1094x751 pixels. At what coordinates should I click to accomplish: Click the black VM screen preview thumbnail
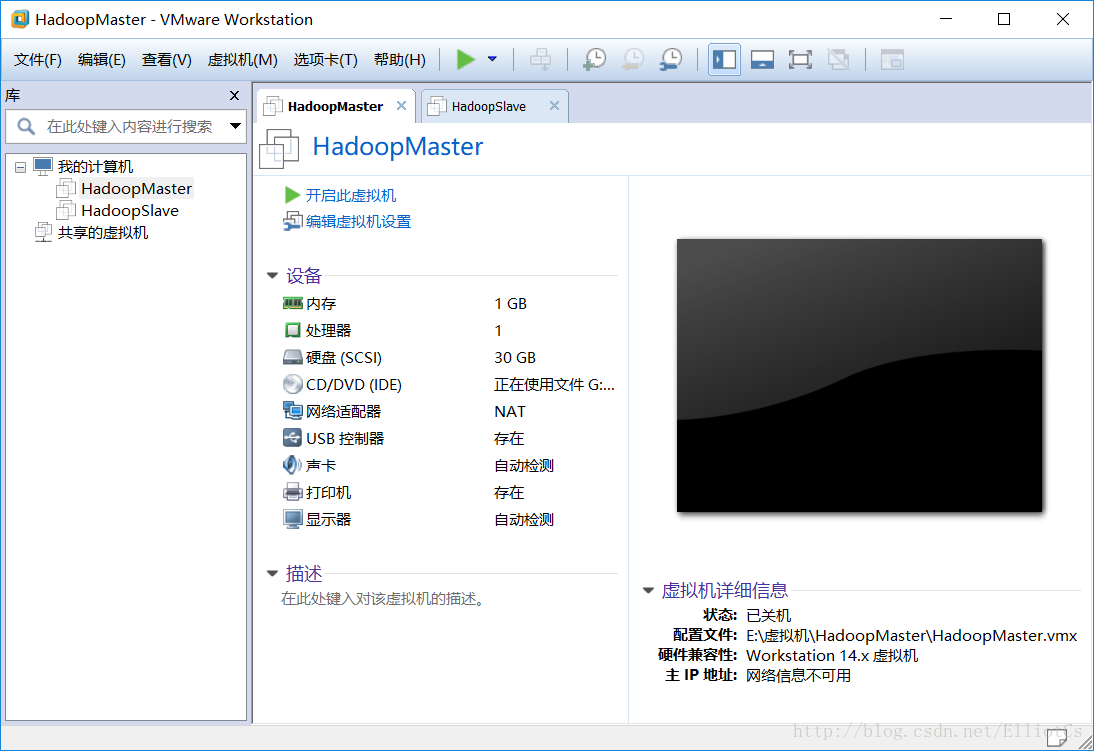(x=859, y=376)
